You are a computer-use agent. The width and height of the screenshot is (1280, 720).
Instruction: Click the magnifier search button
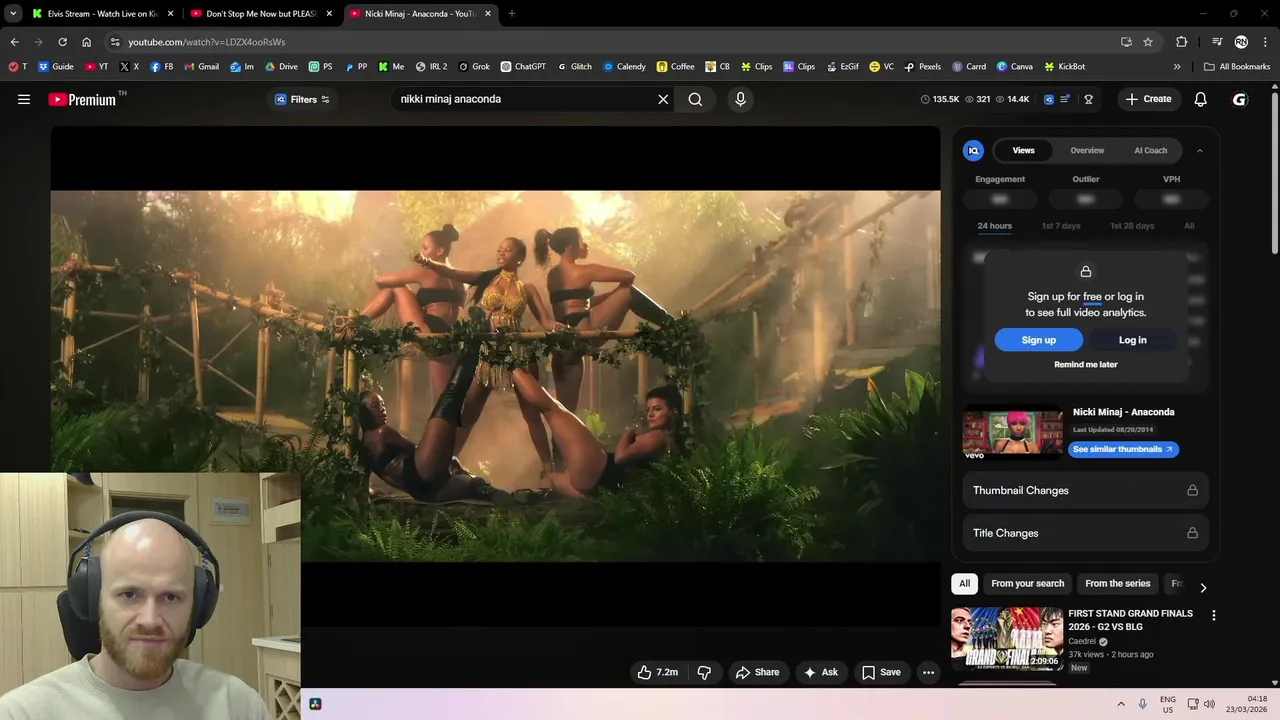[695, 99]
